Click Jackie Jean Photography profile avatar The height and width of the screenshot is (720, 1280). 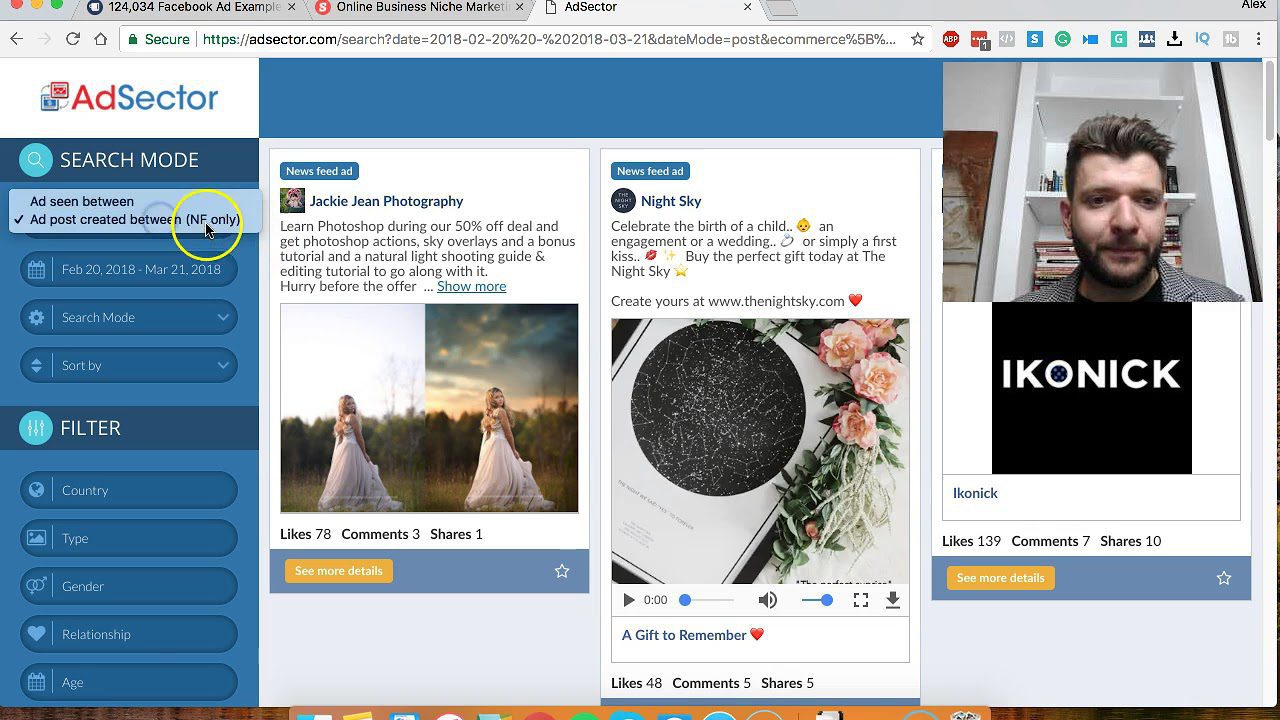click(x=292, y=200)
